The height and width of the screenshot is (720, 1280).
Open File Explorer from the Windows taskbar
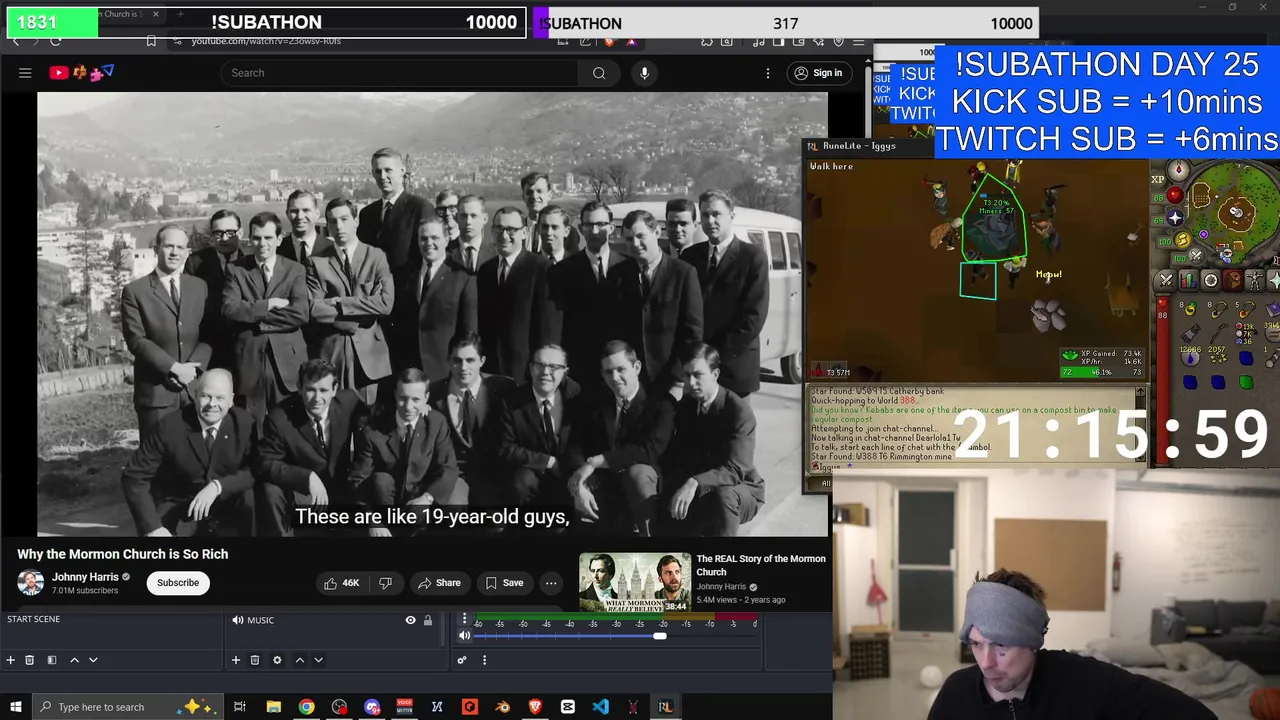(273, 707)
